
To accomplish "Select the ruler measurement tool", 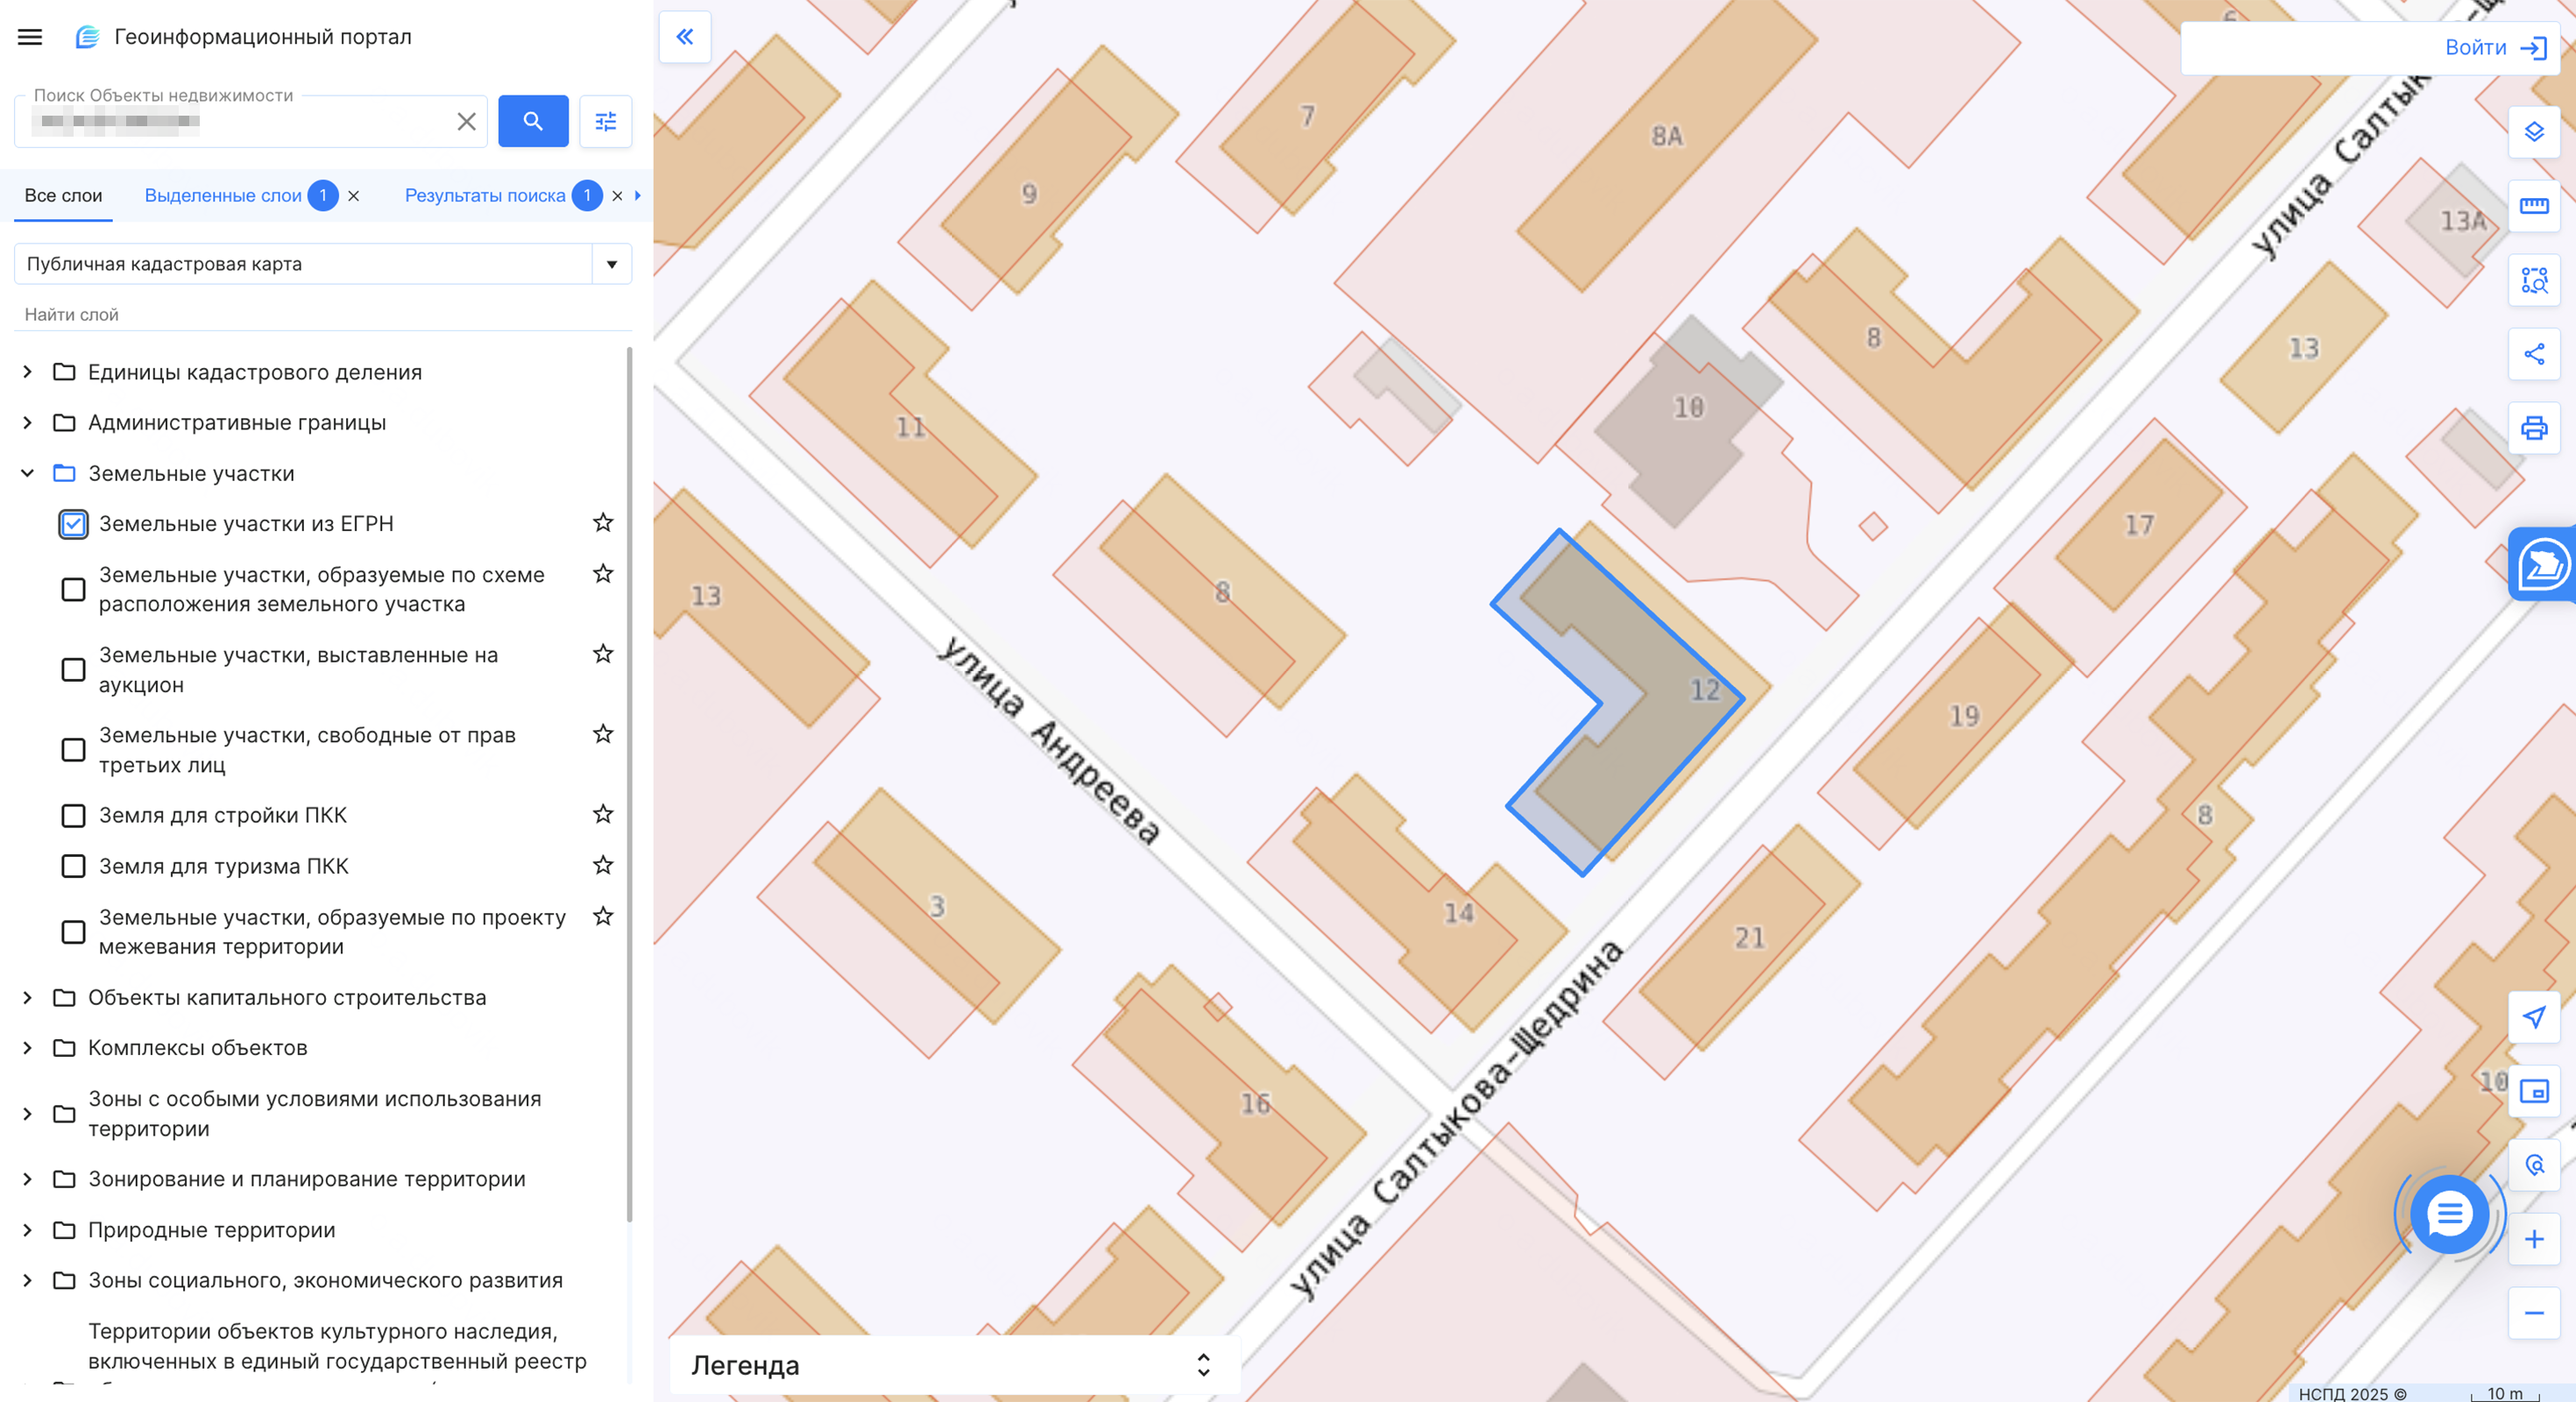I will click(2533, 206).
